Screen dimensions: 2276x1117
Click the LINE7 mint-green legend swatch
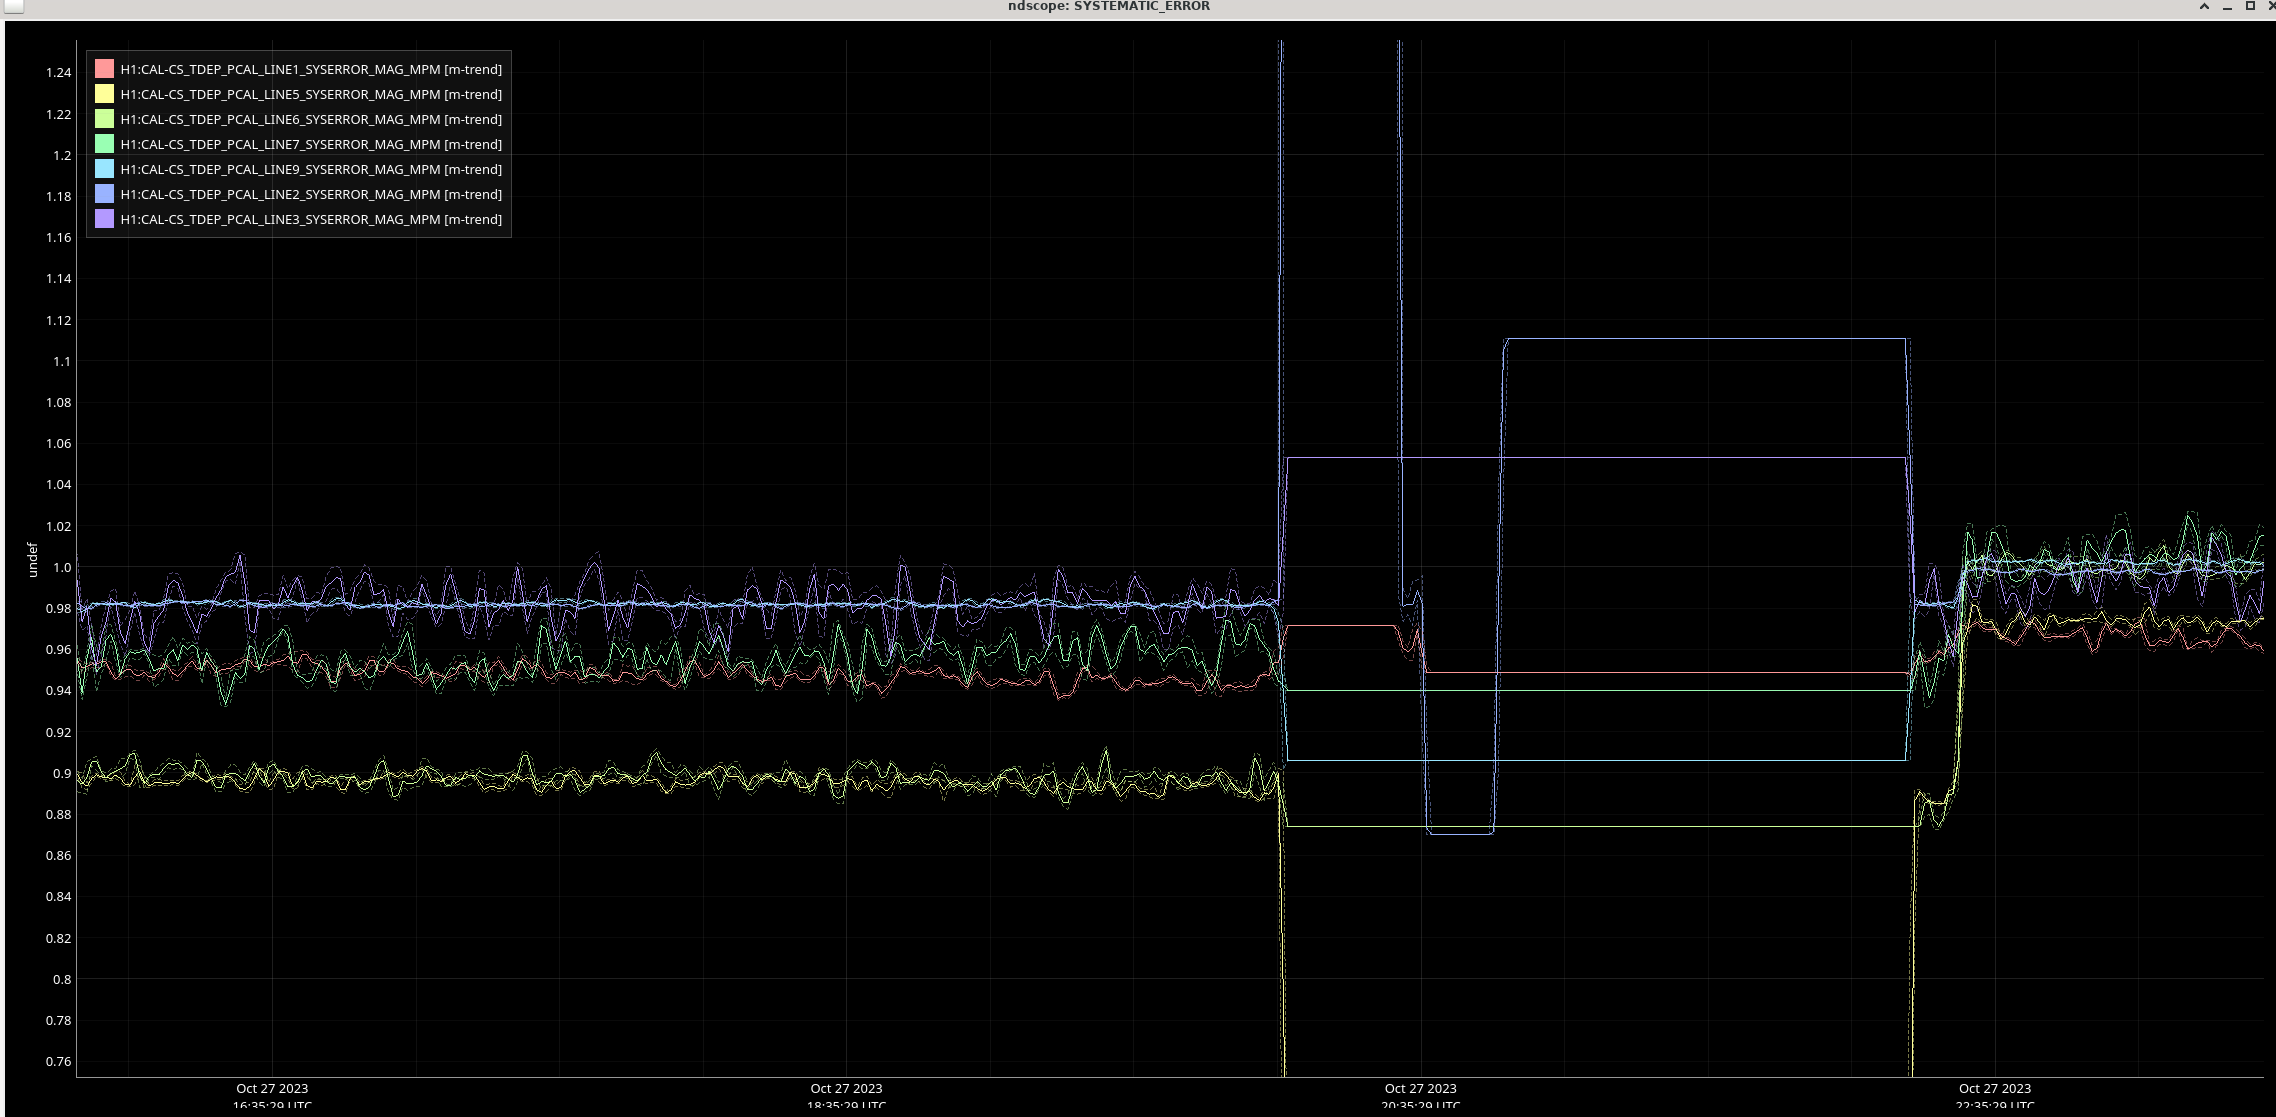(x=104, y=144)
